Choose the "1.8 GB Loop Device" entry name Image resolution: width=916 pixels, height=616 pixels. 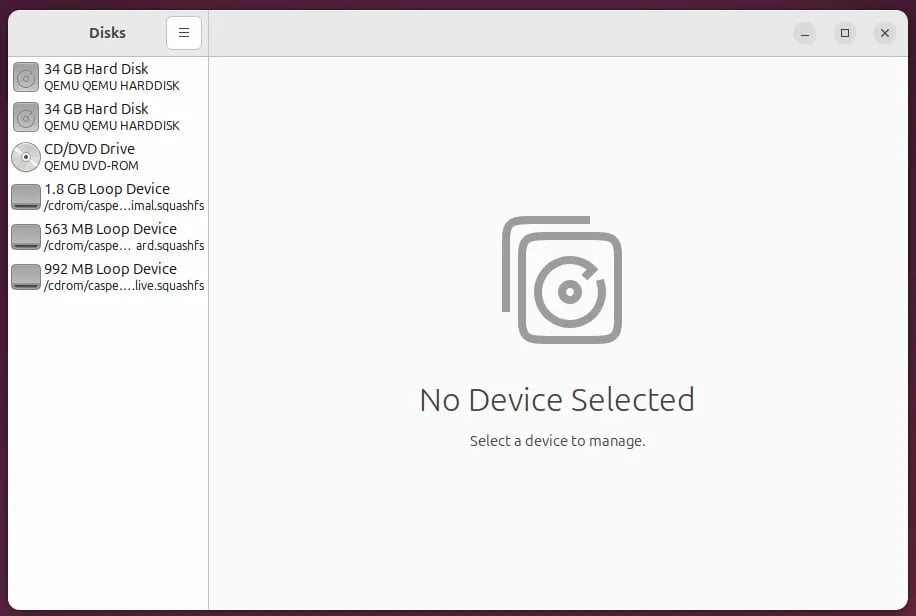(x=107, y=189)
